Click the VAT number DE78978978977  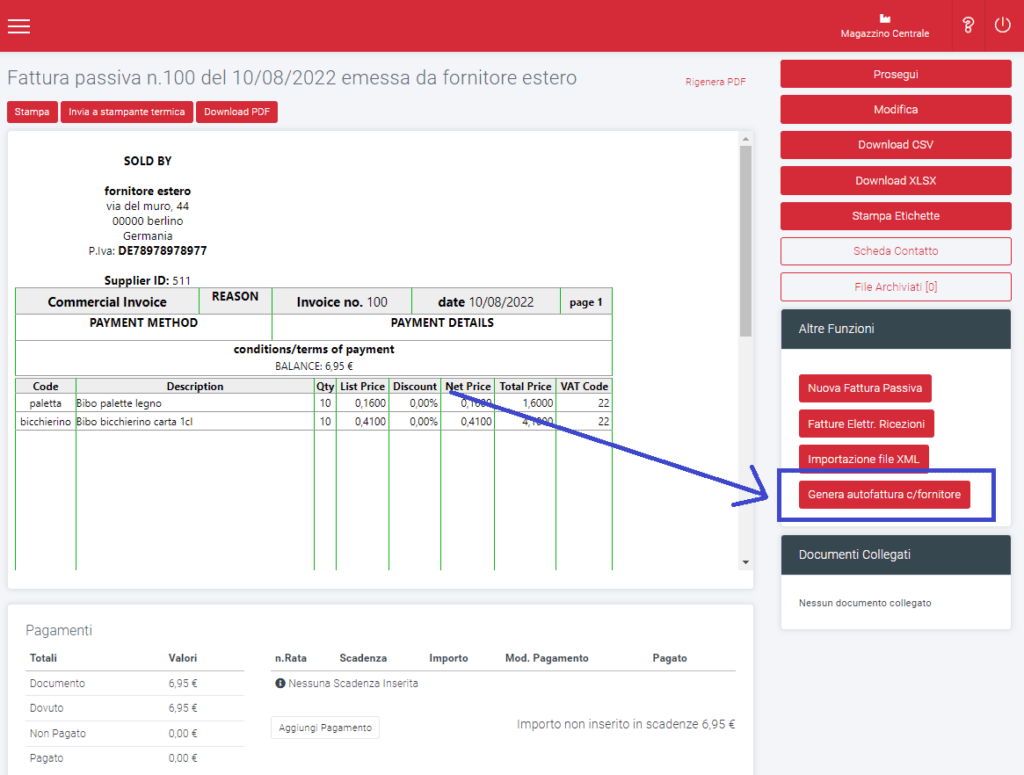pos(162,251)
